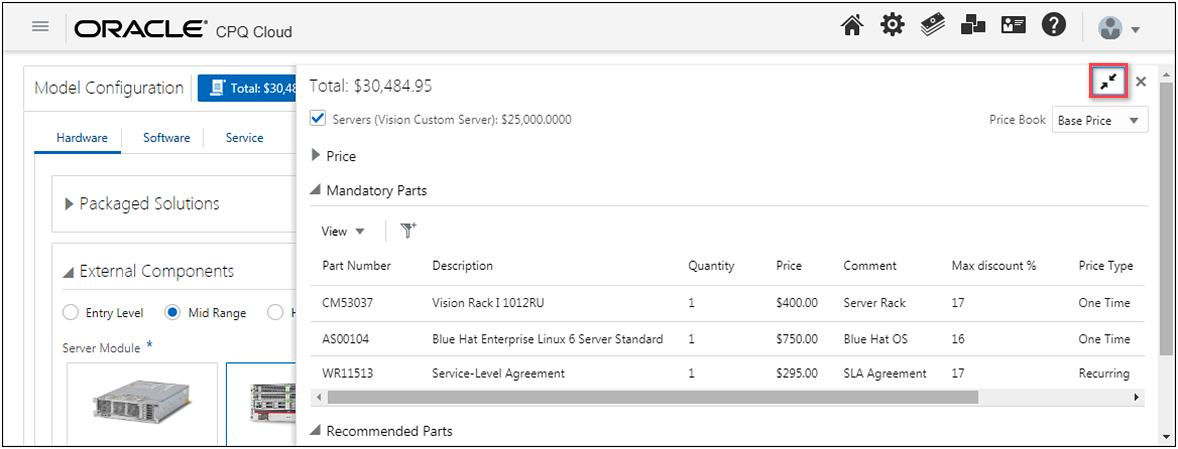Click the horizontal scrollbar of parts table
The image size is (1178, 449).
(x=650, y=397)
